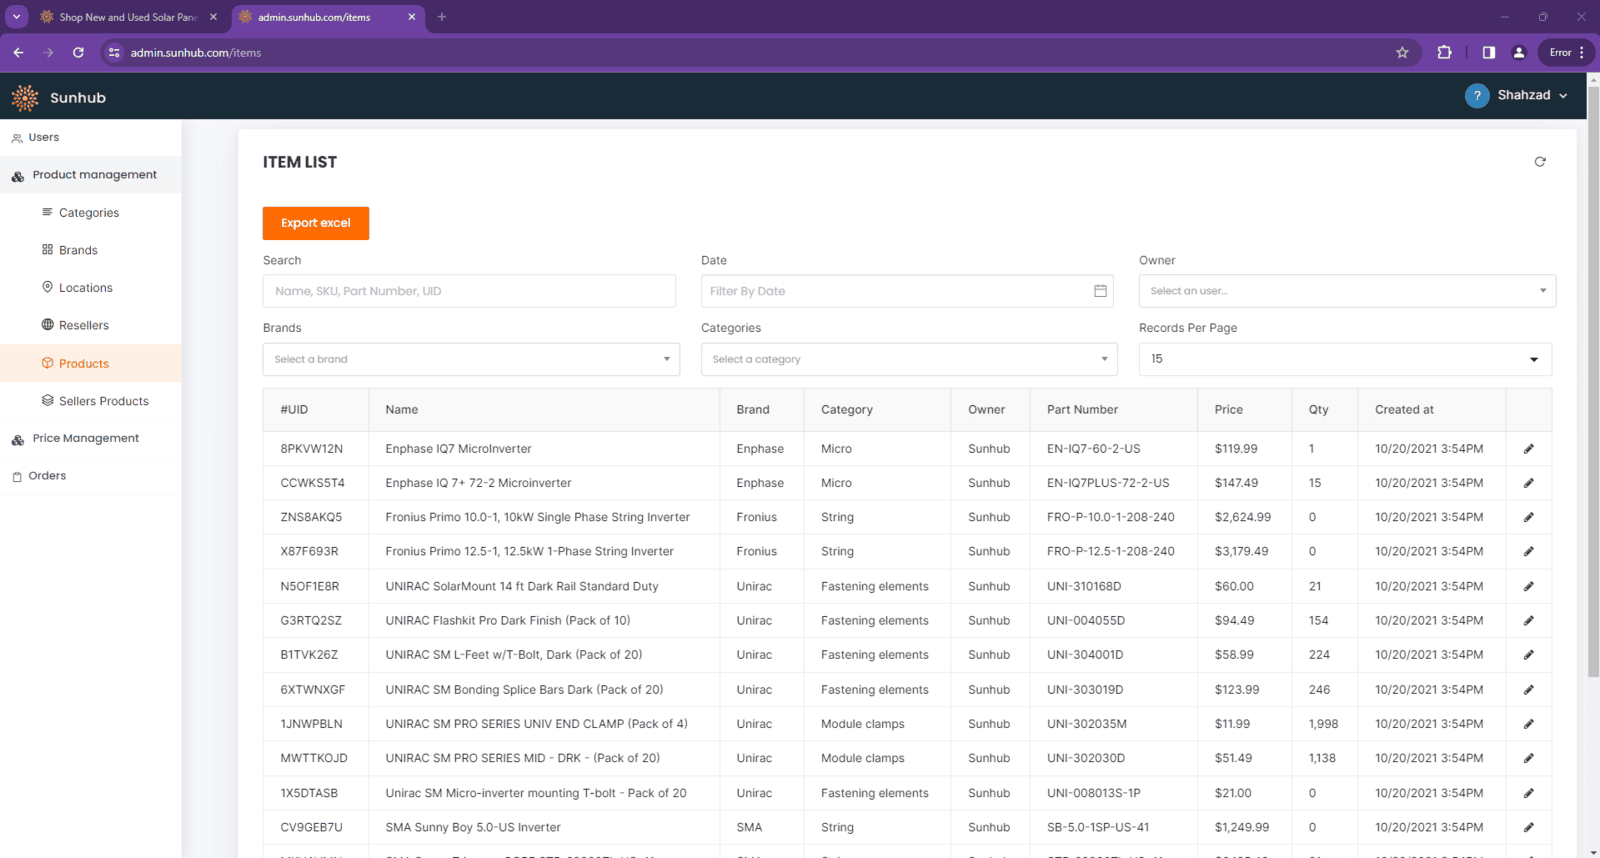The image size is (1600, 858).
Task: Click the browser address bar URL
Action: (x=196, y=53)
